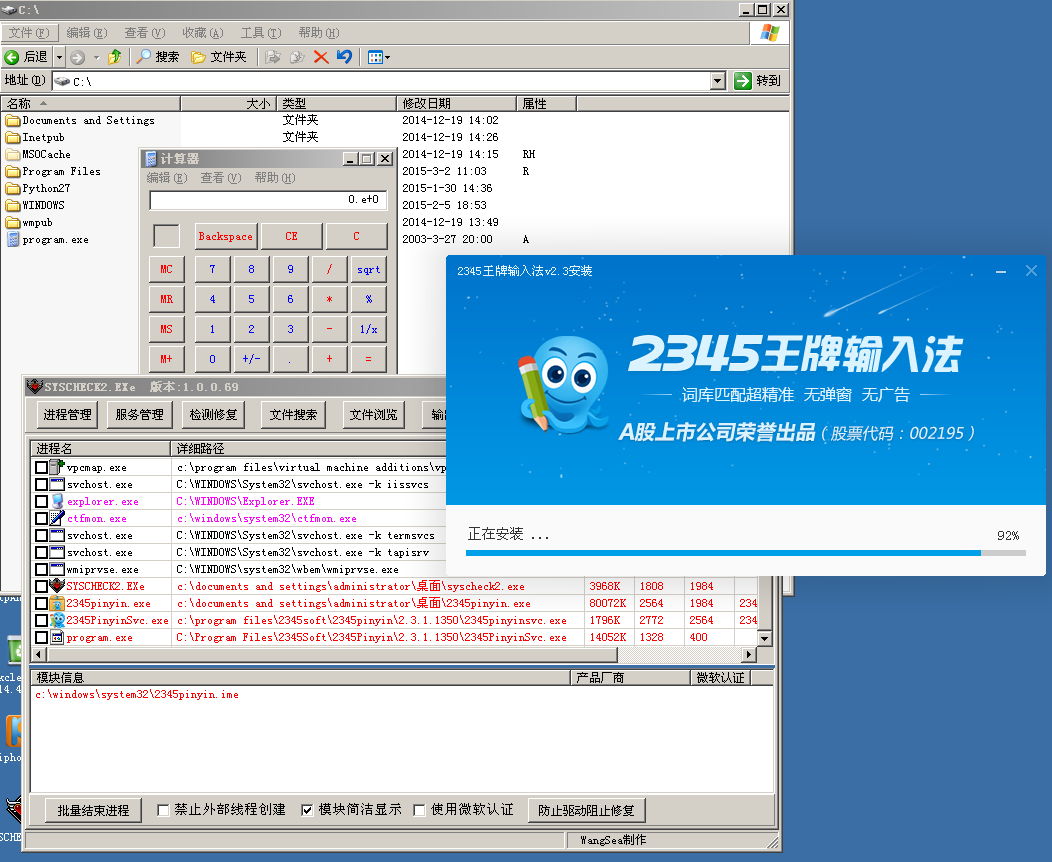1052x862 pixels.
Task: Switch to 服务管理 tab in SYSCHECK2
Action: (139, 415)
